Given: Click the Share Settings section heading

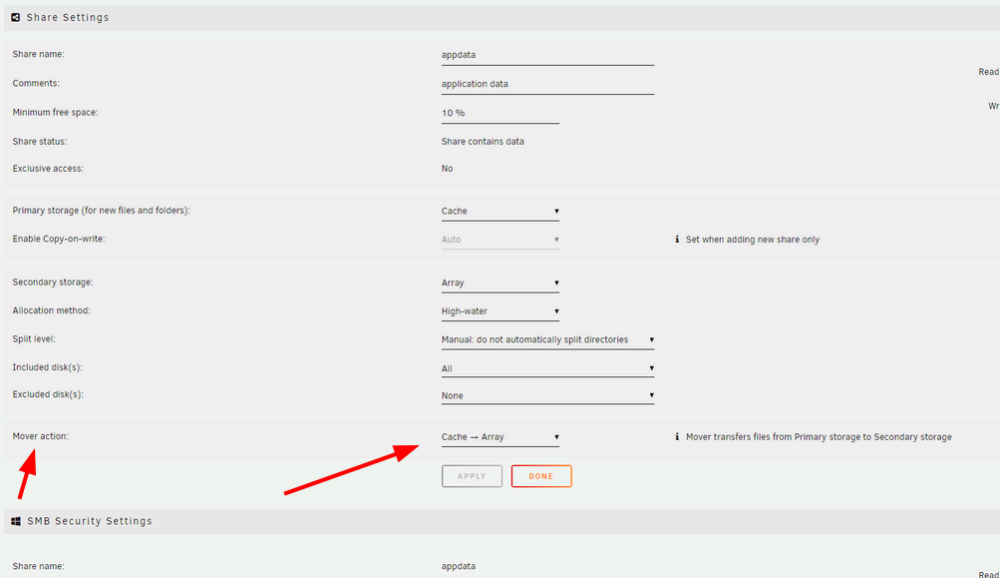Looking at the screenshot, I should point(68,17).
